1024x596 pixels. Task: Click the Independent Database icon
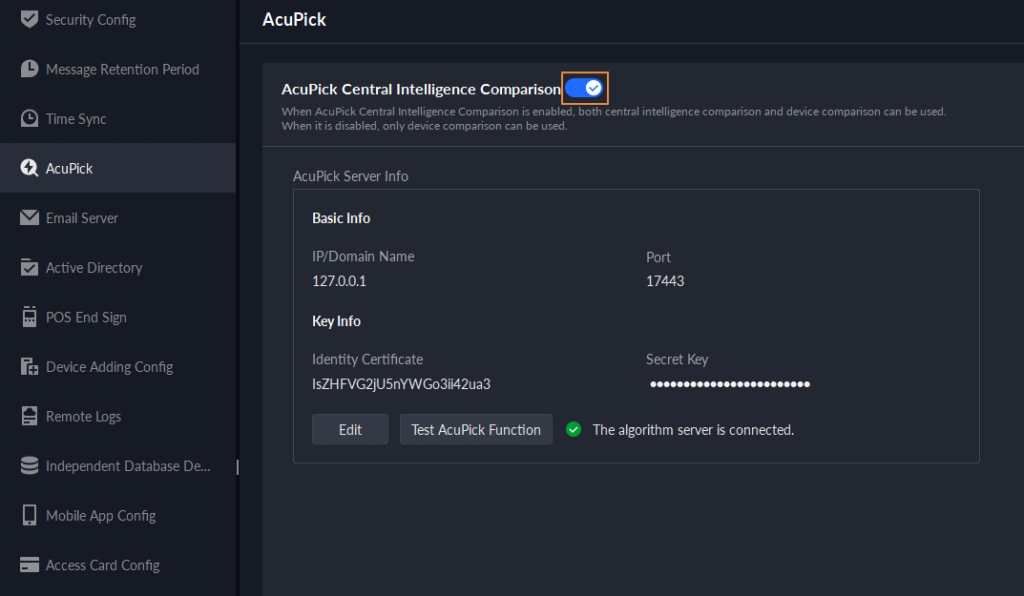click(x=29, y=466)
